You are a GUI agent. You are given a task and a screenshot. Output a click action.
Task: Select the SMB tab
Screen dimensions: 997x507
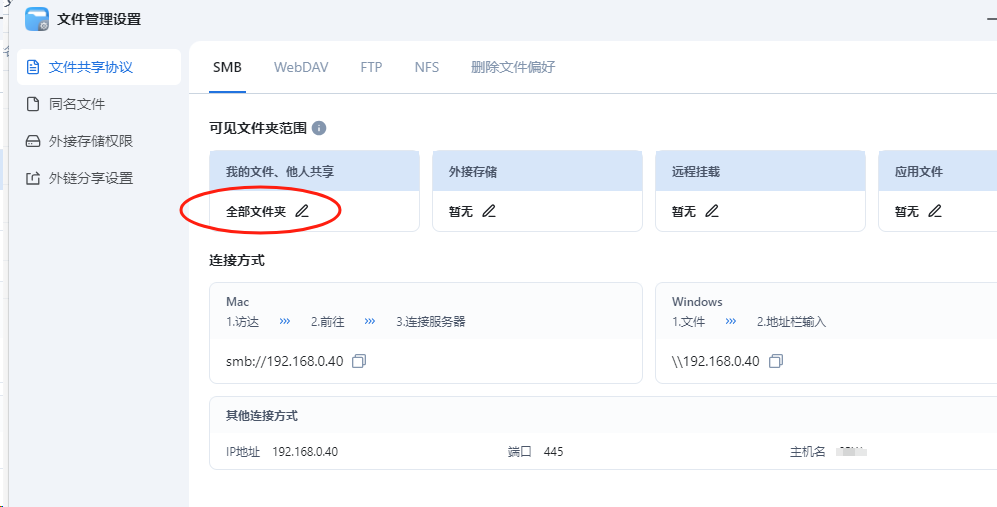coord(227,67)
